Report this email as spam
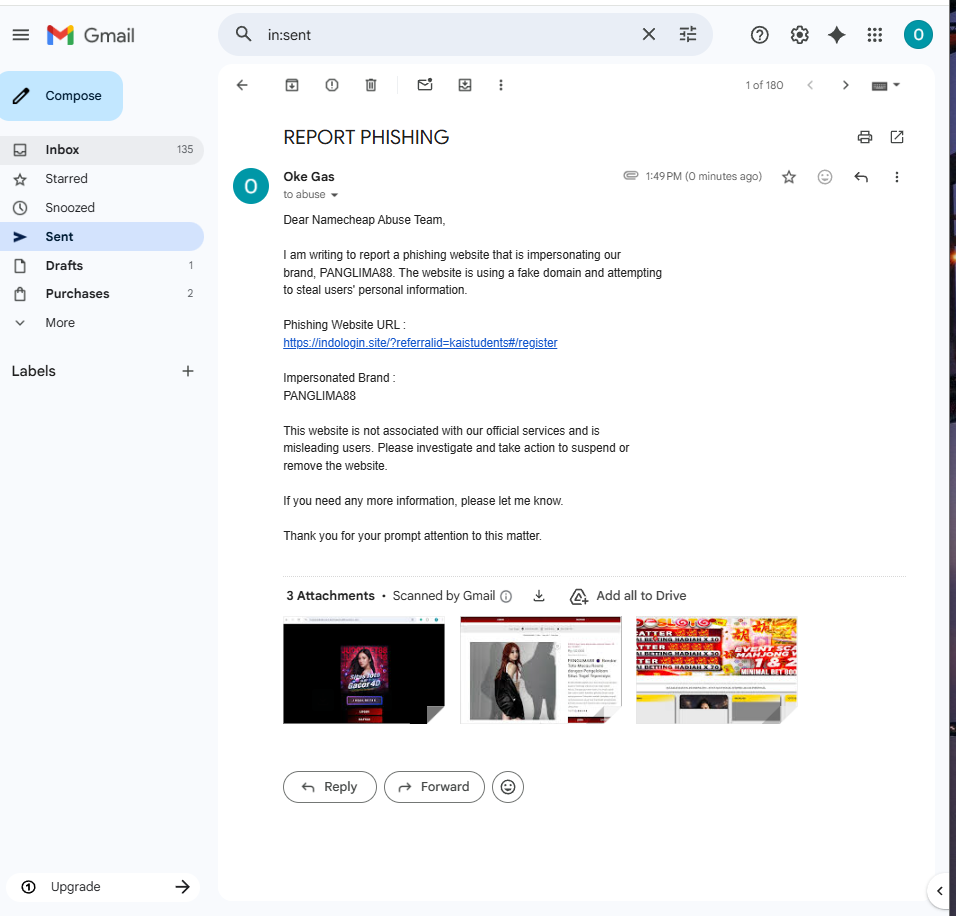The width and height of the screenshot is (956, 916). click(x=332, y=85)
